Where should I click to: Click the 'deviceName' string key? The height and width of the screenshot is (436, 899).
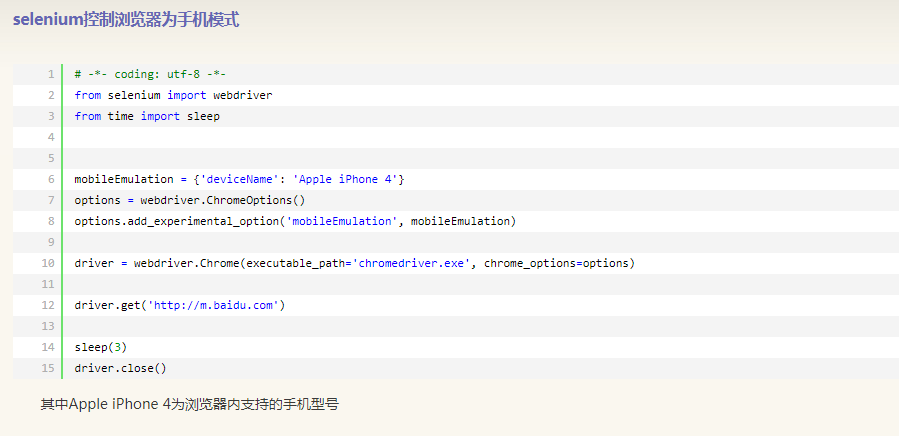[x=240, y=179]
